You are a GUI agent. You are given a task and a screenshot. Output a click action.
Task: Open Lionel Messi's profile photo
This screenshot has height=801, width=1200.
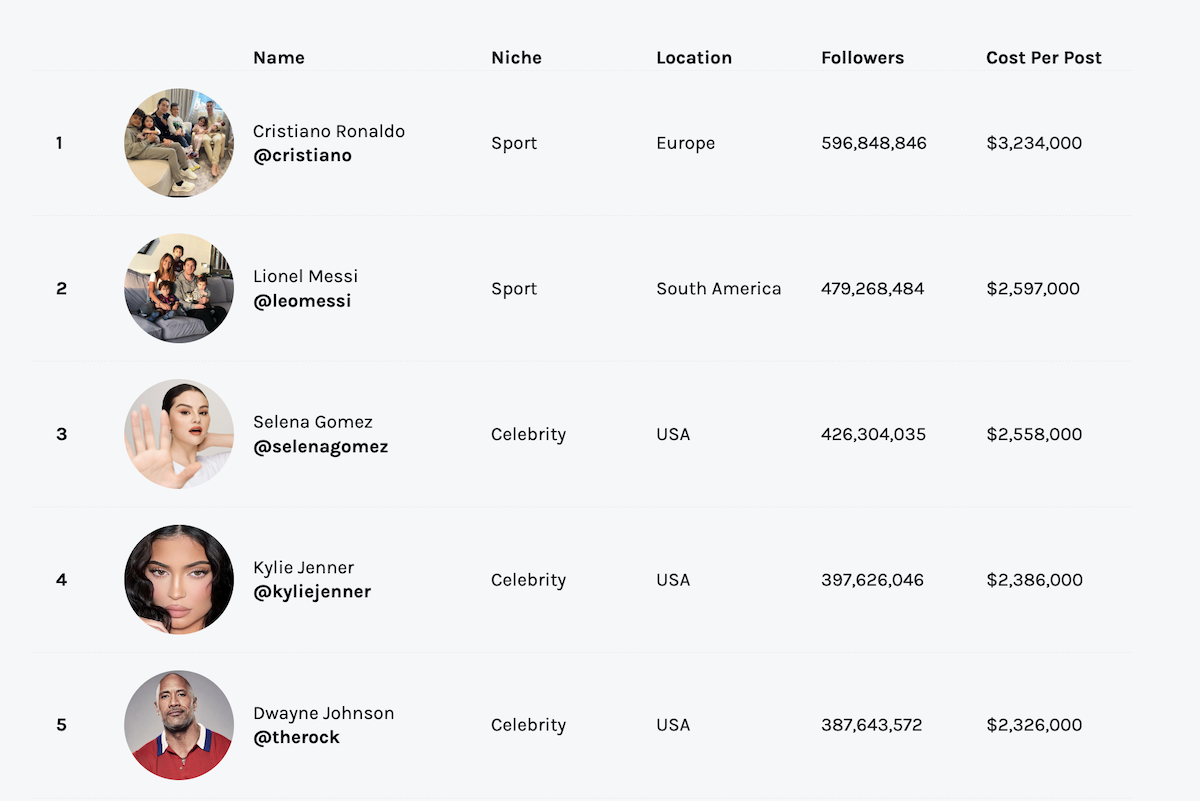pyautogui.click(x=179, y=289)
